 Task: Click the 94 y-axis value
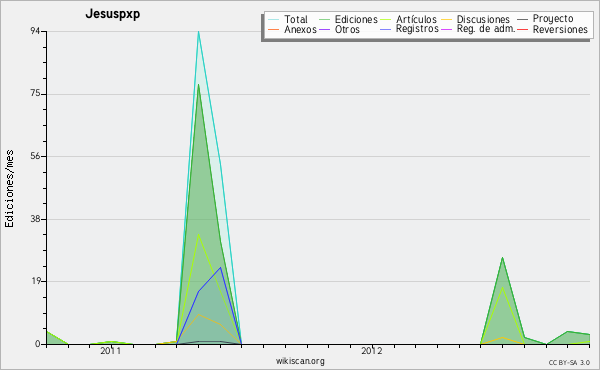[36, 31]
